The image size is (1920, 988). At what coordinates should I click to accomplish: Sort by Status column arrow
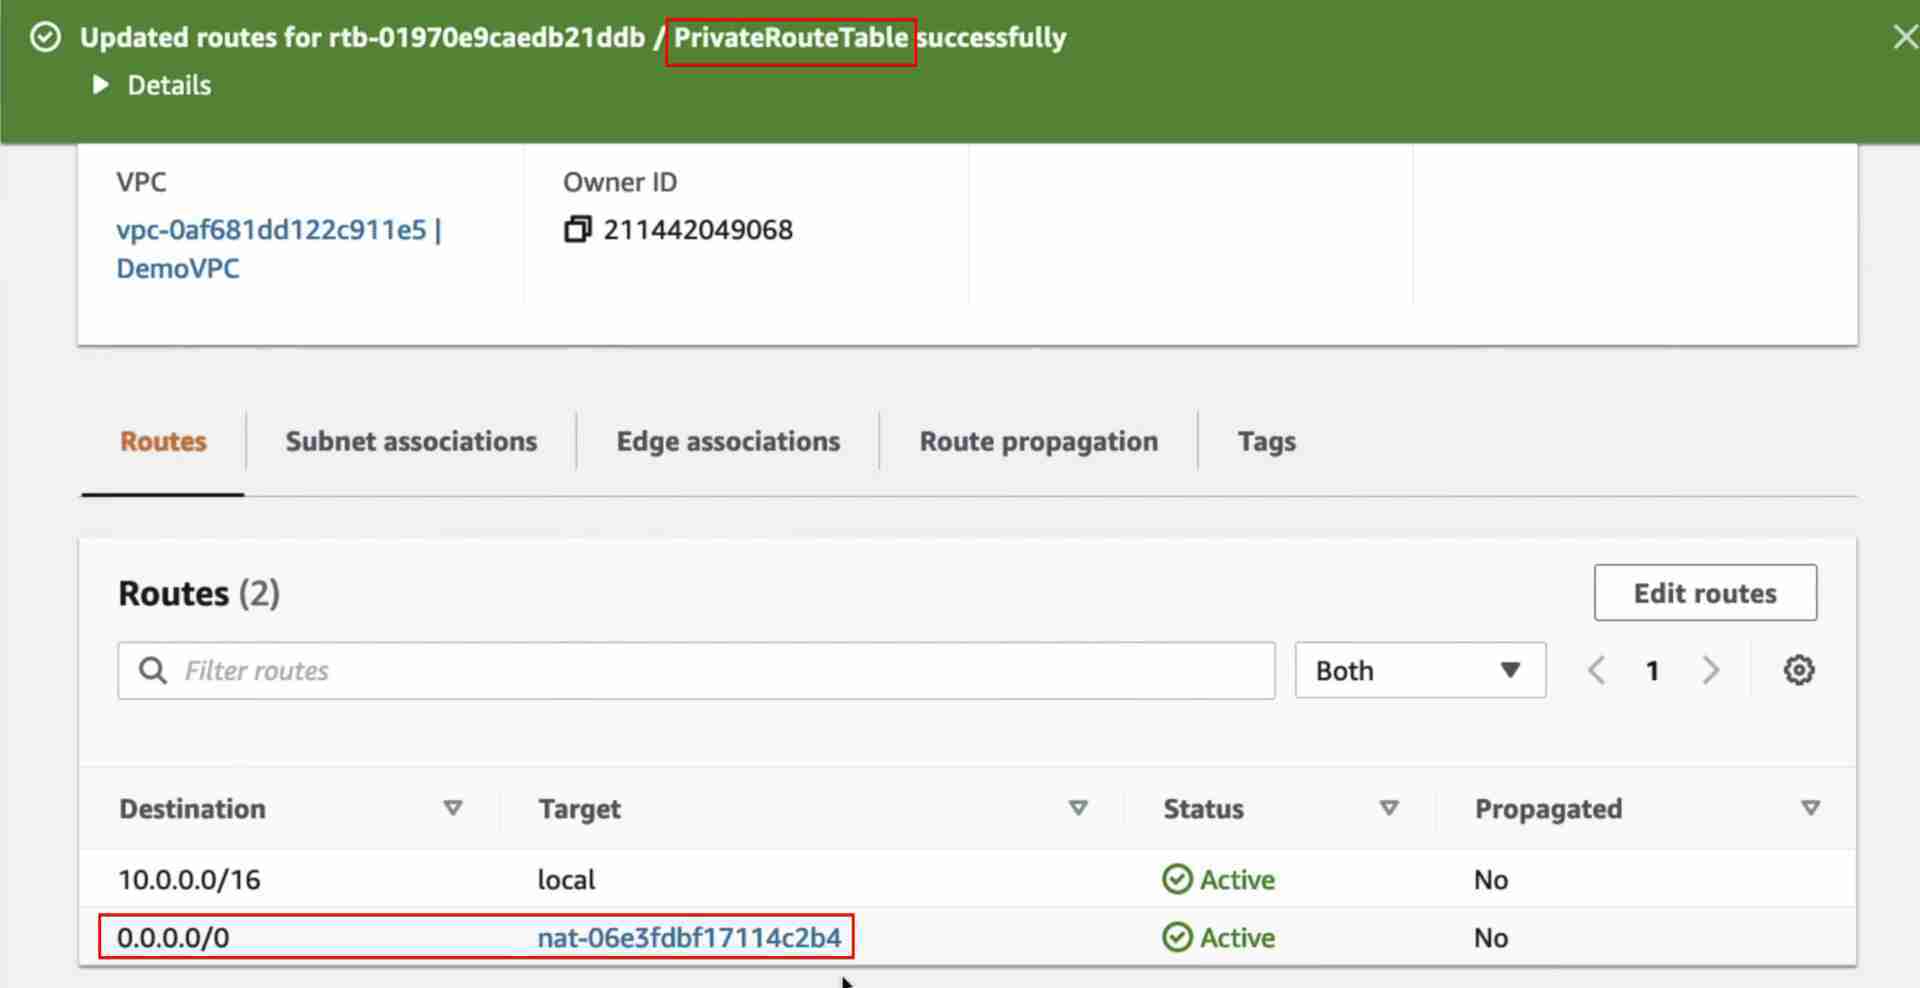1389,808
